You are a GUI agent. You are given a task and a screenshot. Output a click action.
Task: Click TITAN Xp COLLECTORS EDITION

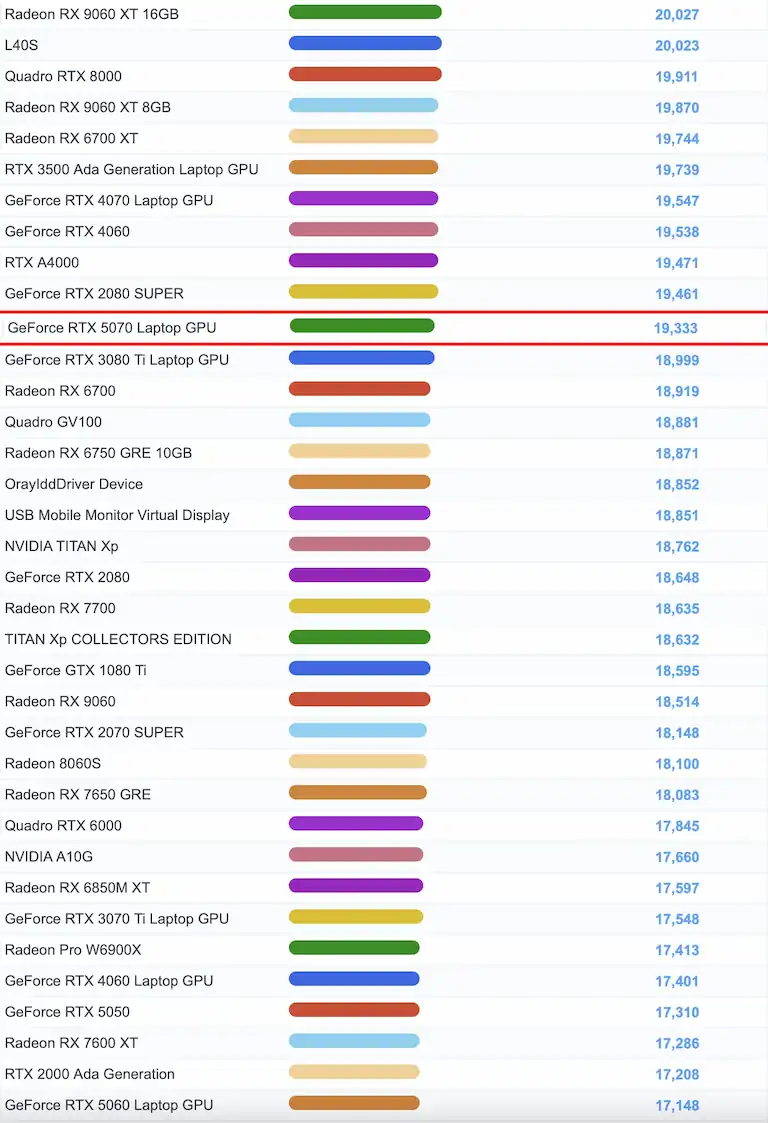[118, 640]
